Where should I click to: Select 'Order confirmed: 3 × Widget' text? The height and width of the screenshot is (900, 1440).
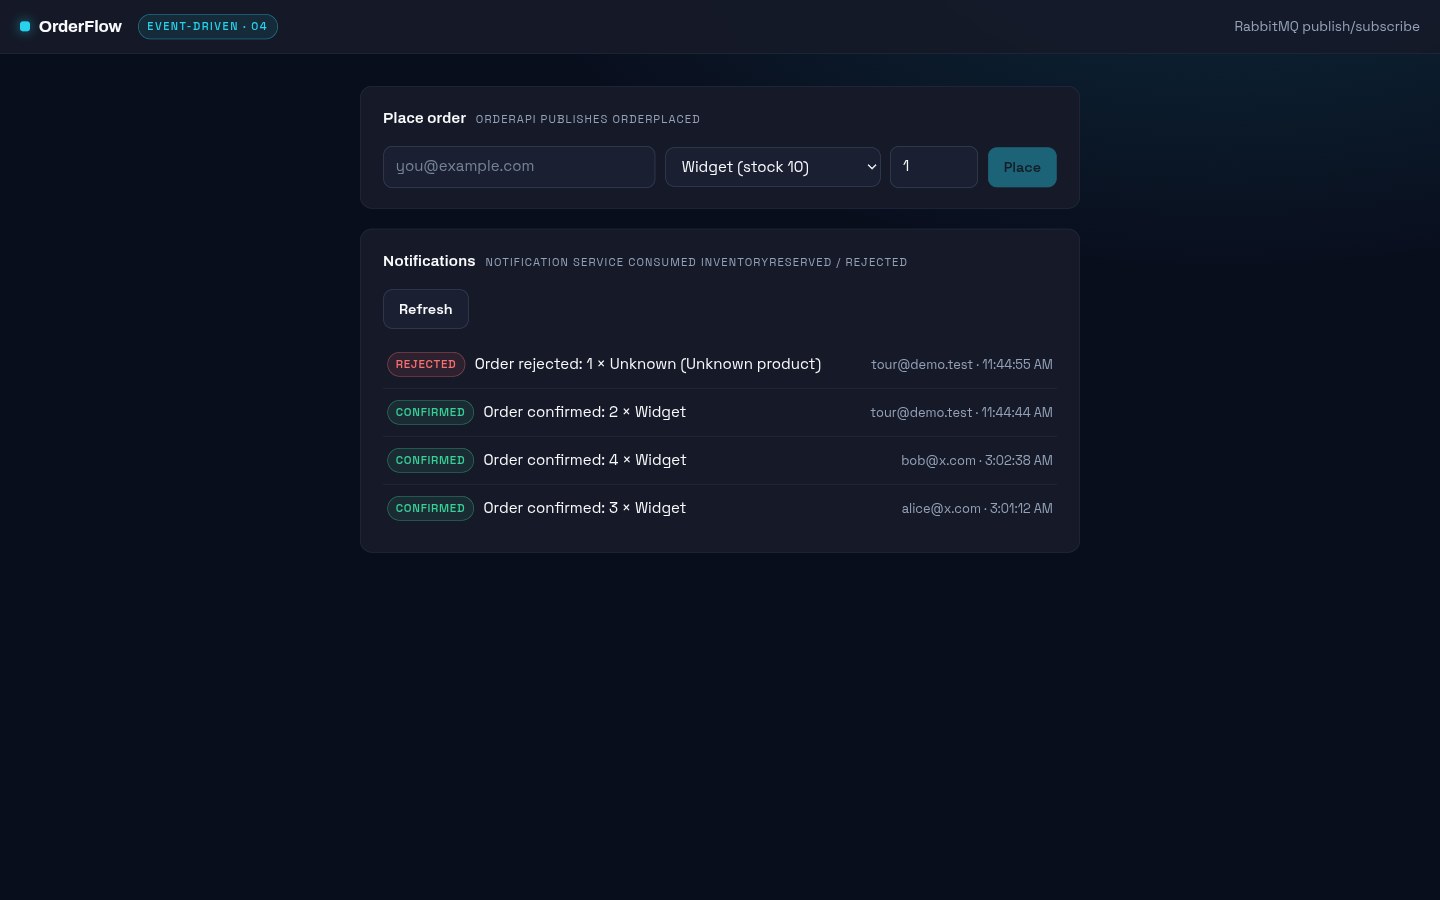[x=585, y=508]
